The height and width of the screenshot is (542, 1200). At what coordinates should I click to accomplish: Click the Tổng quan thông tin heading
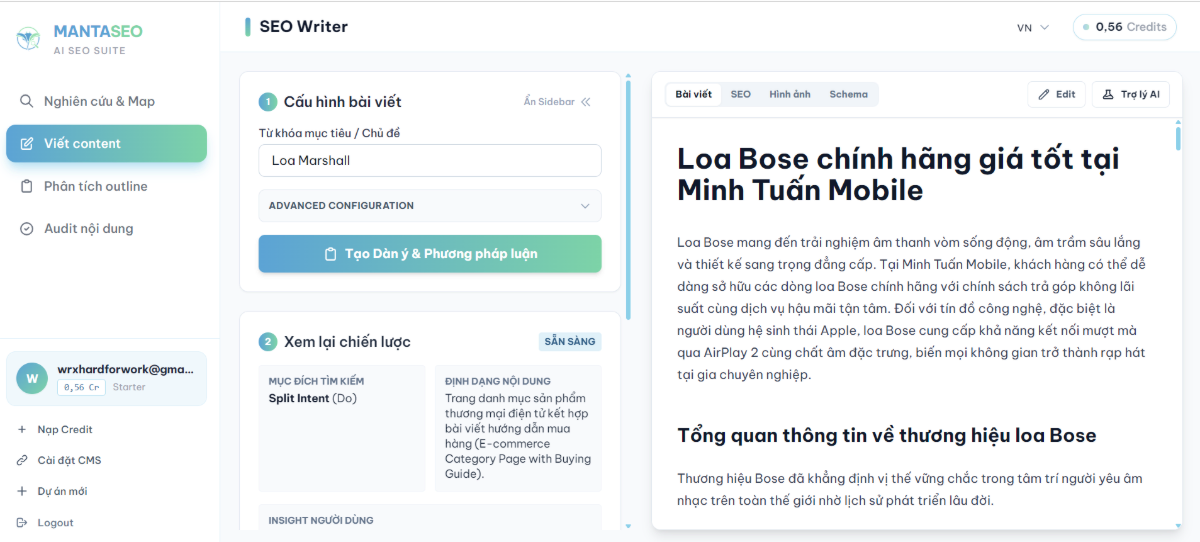887,436
